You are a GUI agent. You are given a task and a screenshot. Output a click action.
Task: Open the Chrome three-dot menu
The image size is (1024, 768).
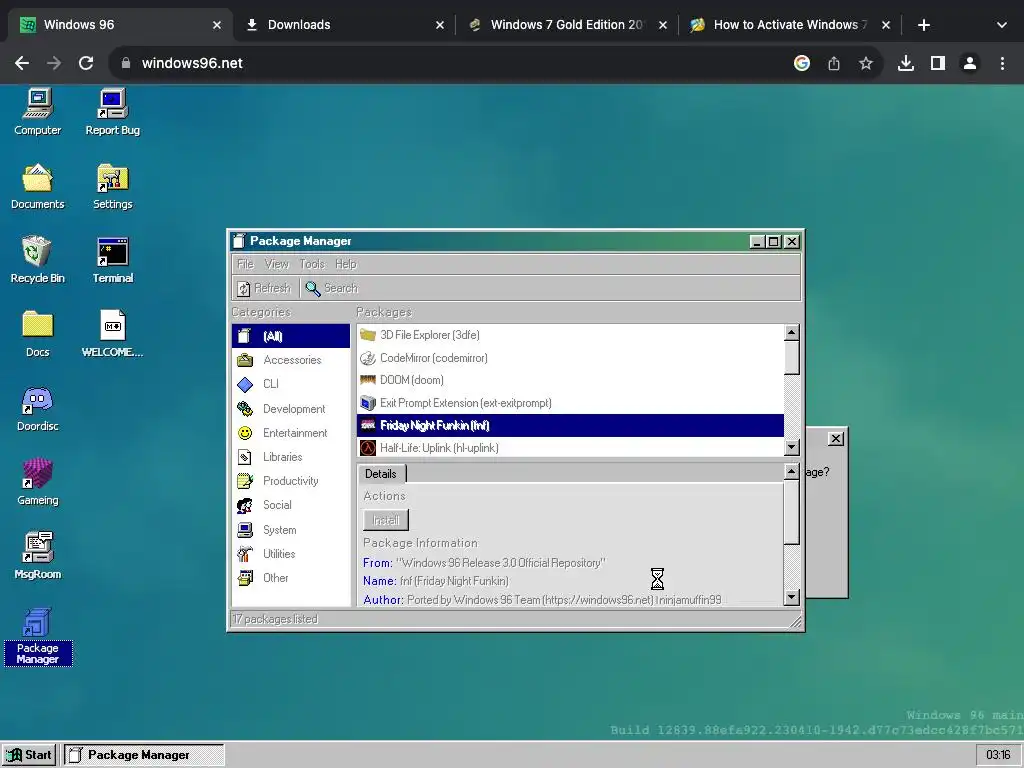click(1002, 63)
